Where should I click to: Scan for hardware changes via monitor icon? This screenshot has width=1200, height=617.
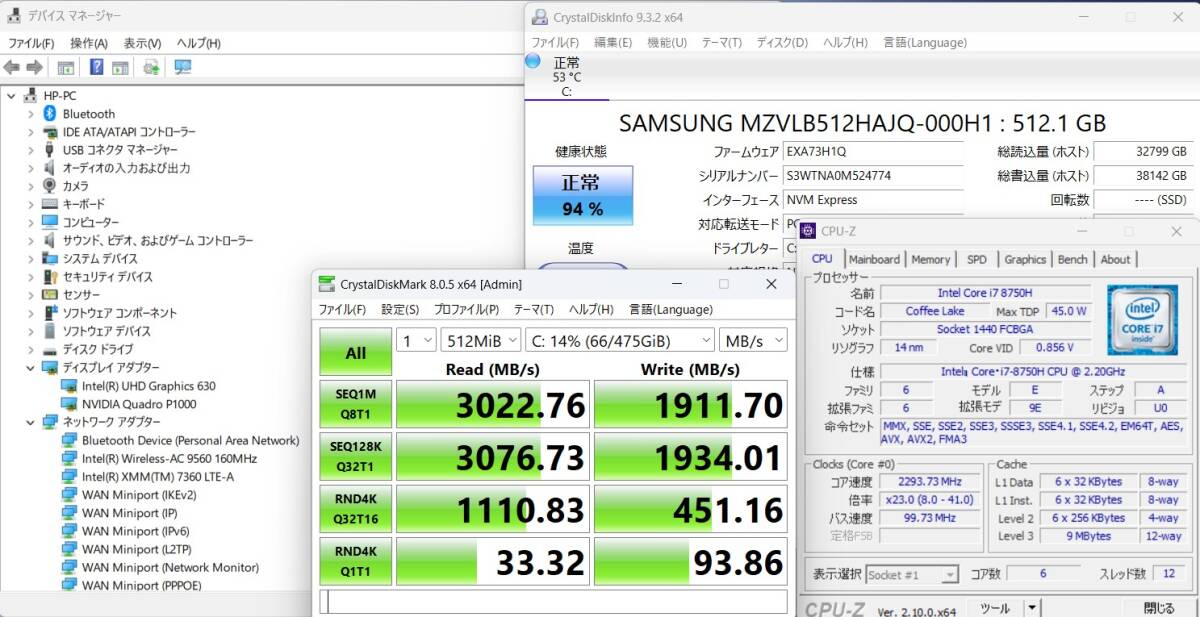coord(182,67)
